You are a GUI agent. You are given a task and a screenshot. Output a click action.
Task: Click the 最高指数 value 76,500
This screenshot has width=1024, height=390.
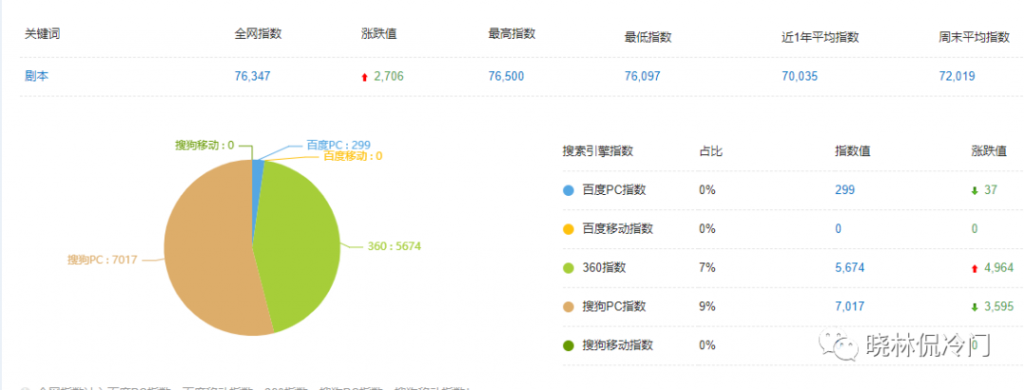click(x=506, y=76)
